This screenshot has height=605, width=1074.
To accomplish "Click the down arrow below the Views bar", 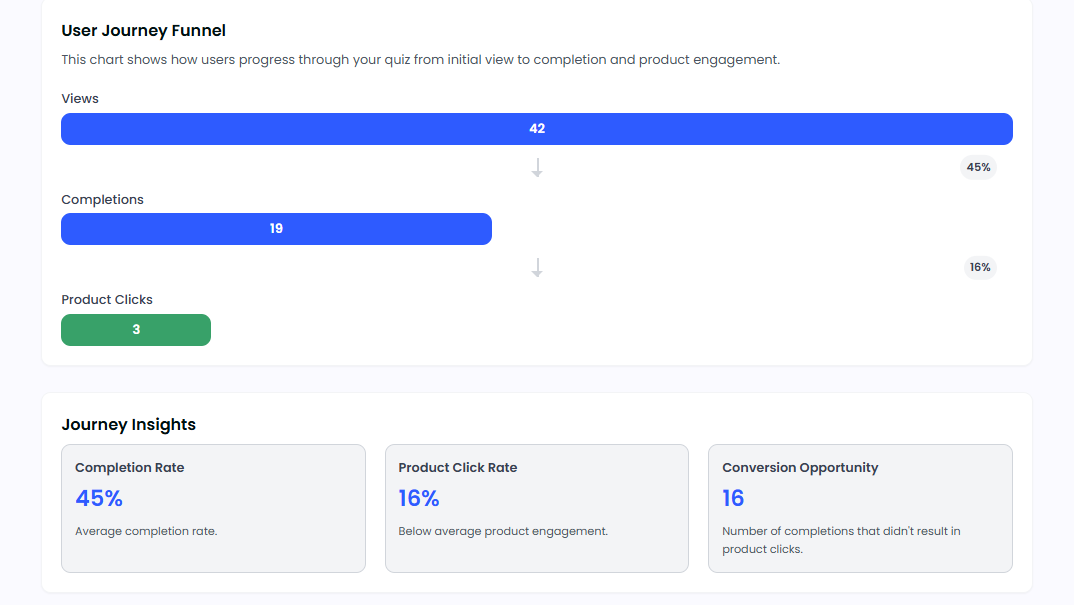I will pos(537,168).
